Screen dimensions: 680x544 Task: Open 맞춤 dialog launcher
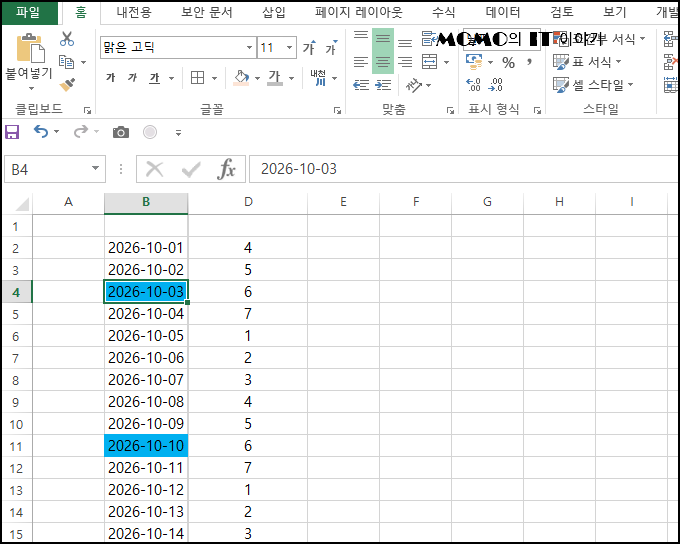450,111
